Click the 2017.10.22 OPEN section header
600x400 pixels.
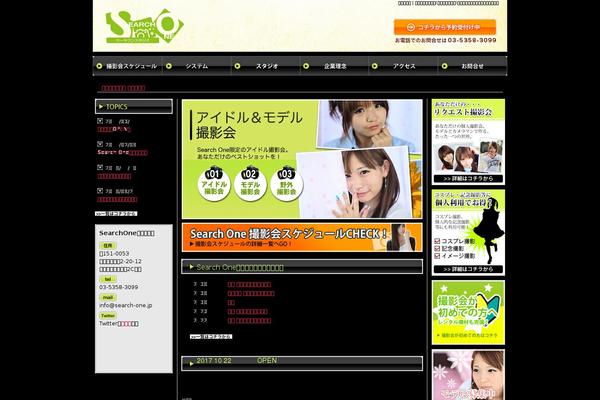[x=302, y=363]
